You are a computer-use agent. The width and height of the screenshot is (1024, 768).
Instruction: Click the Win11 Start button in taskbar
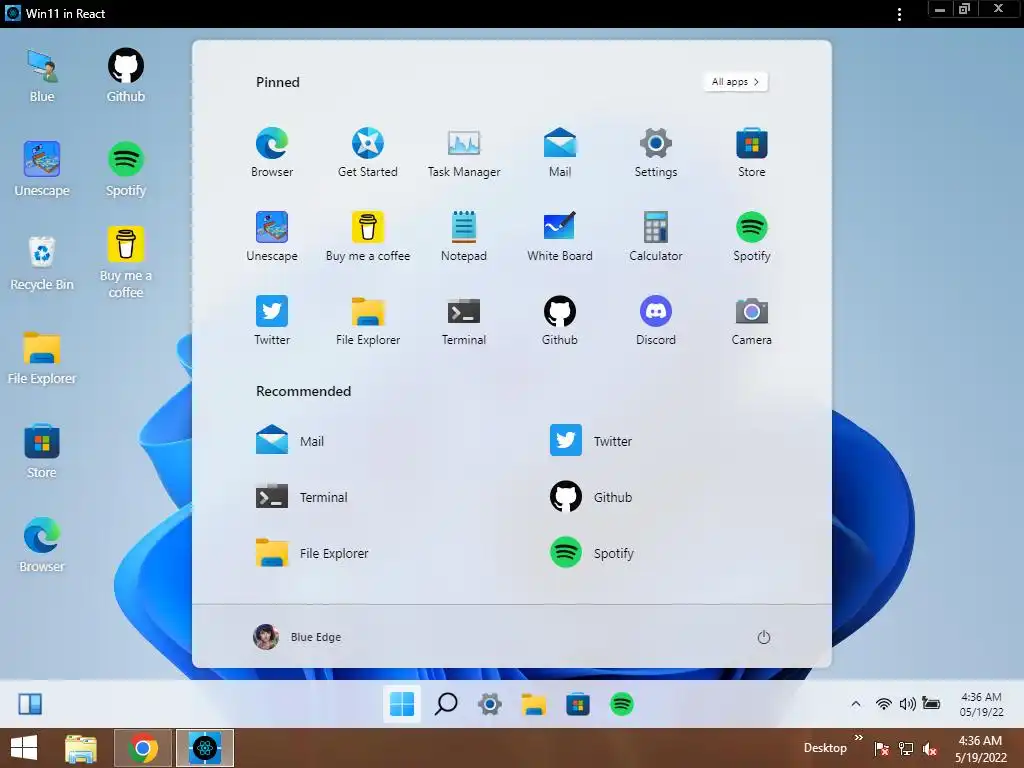pyautogui.click(x=402, y=704)
